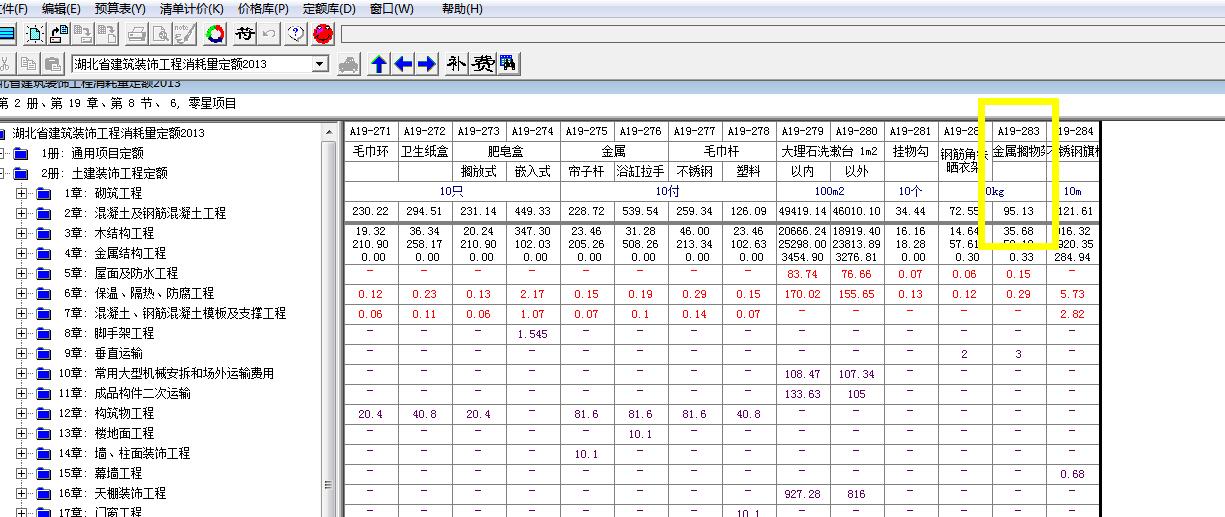Click the note pen toolbar icon

tap(184, 33)
